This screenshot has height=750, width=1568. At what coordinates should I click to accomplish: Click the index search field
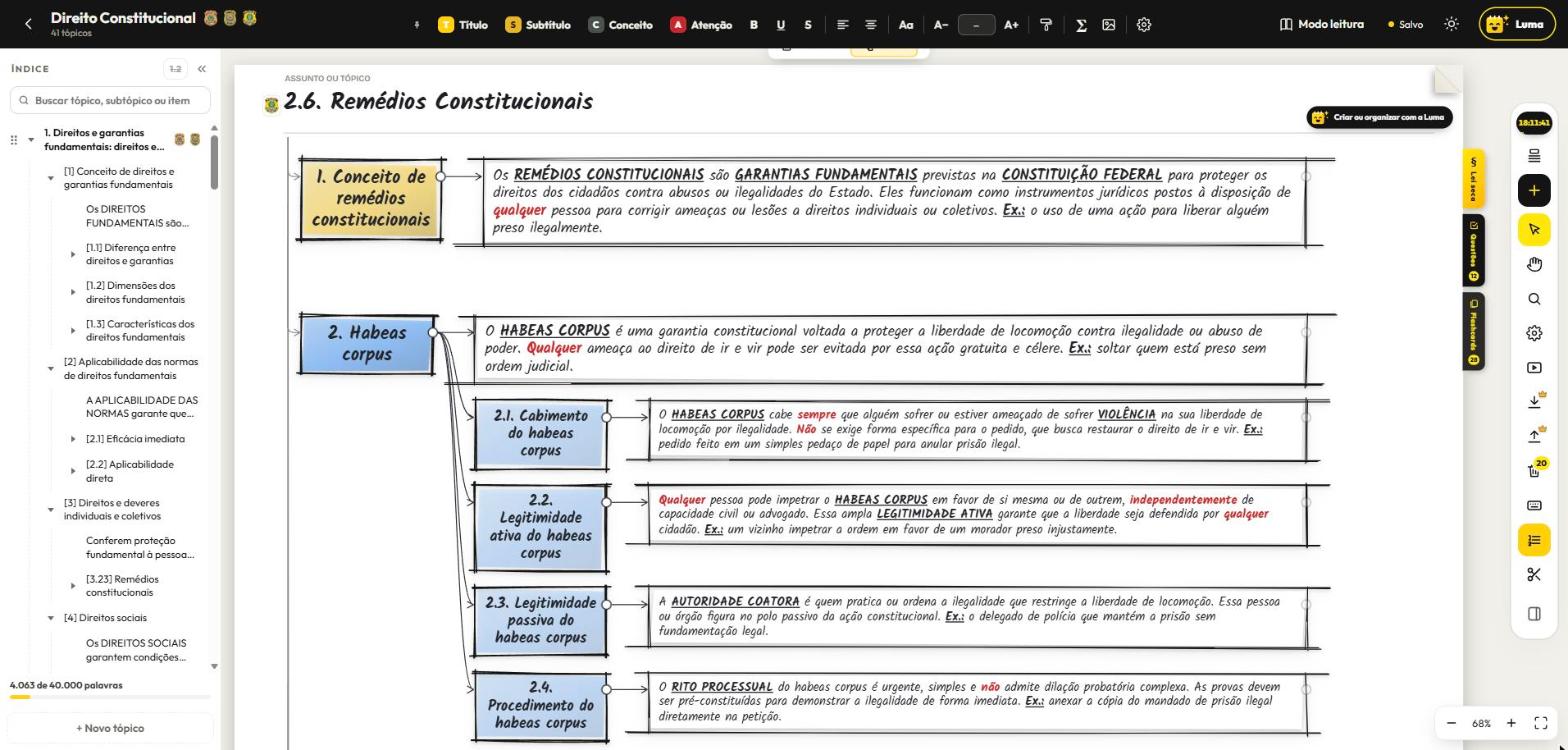110,100
